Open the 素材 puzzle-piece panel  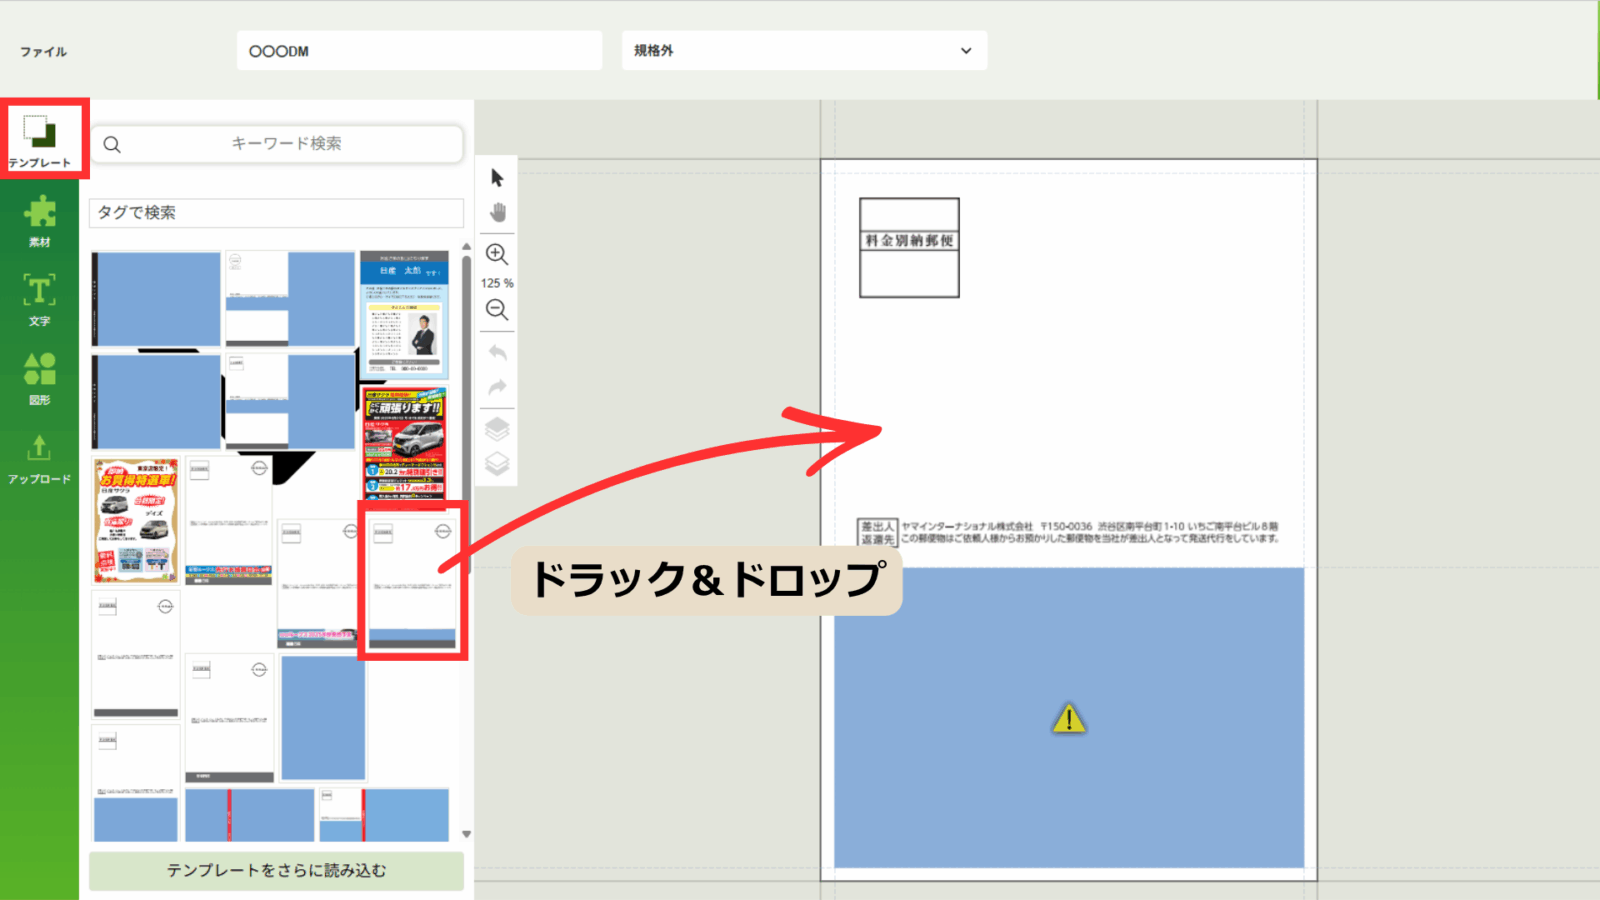[40, 221]
